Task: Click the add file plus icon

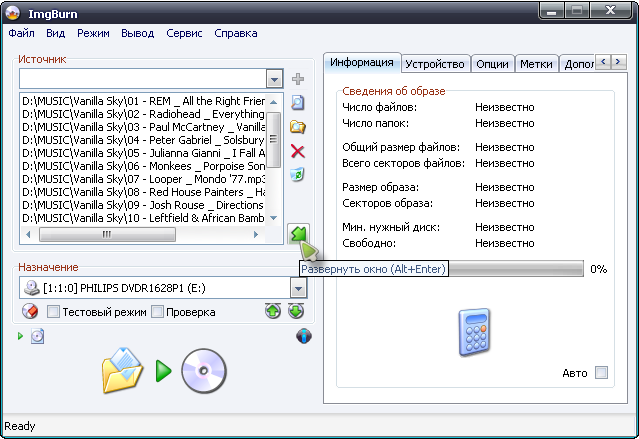Action: pyautogui.click(x=297, y=79)
